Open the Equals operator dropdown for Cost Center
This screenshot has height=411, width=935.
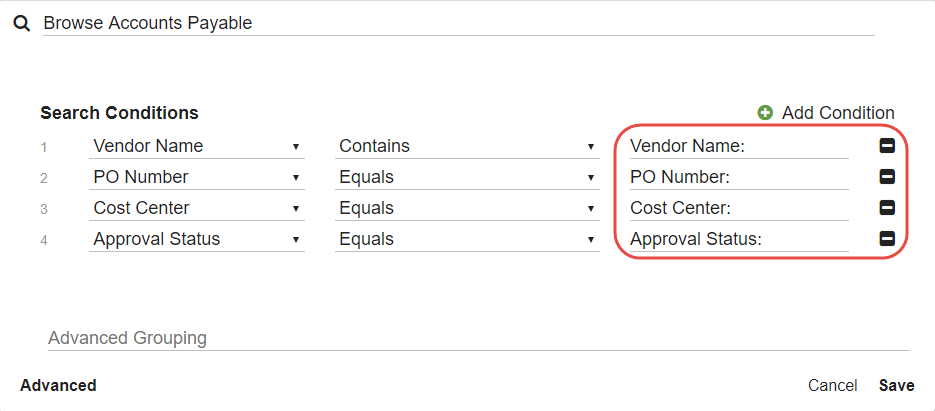tap(467, 208)
